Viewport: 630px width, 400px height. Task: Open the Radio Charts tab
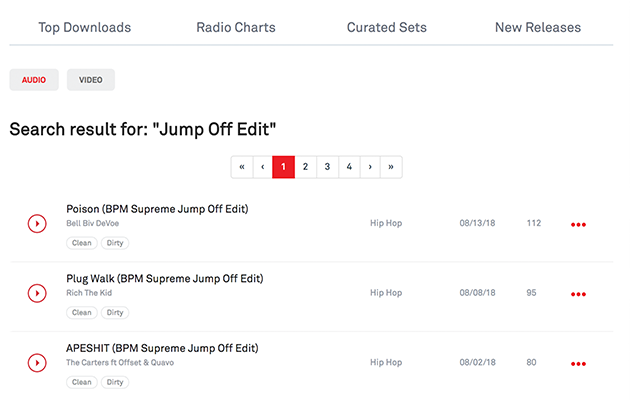[x=236, y=28]
